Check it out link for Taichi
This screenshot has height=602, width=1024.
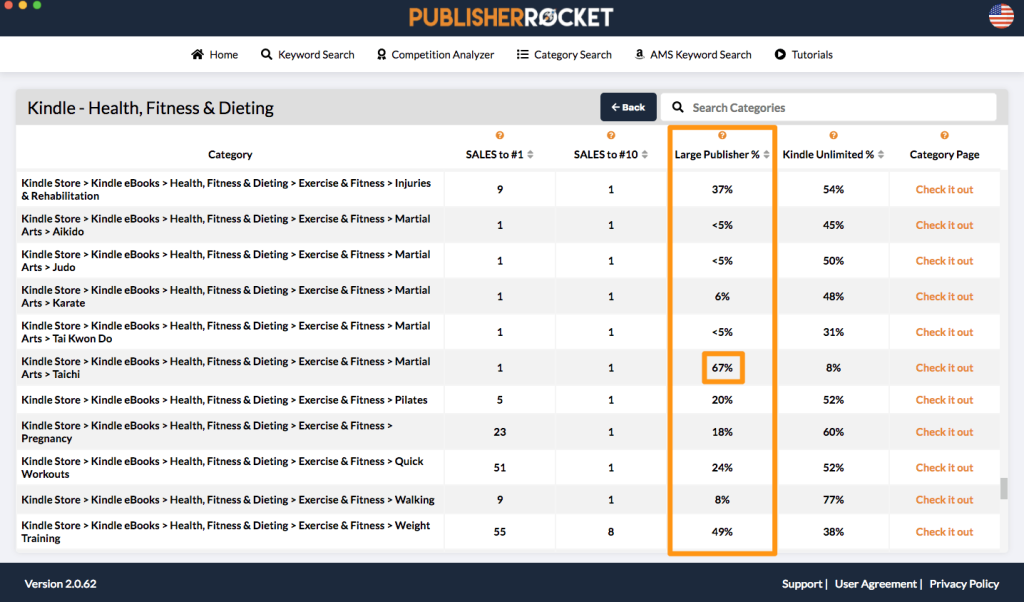(944, 368)
